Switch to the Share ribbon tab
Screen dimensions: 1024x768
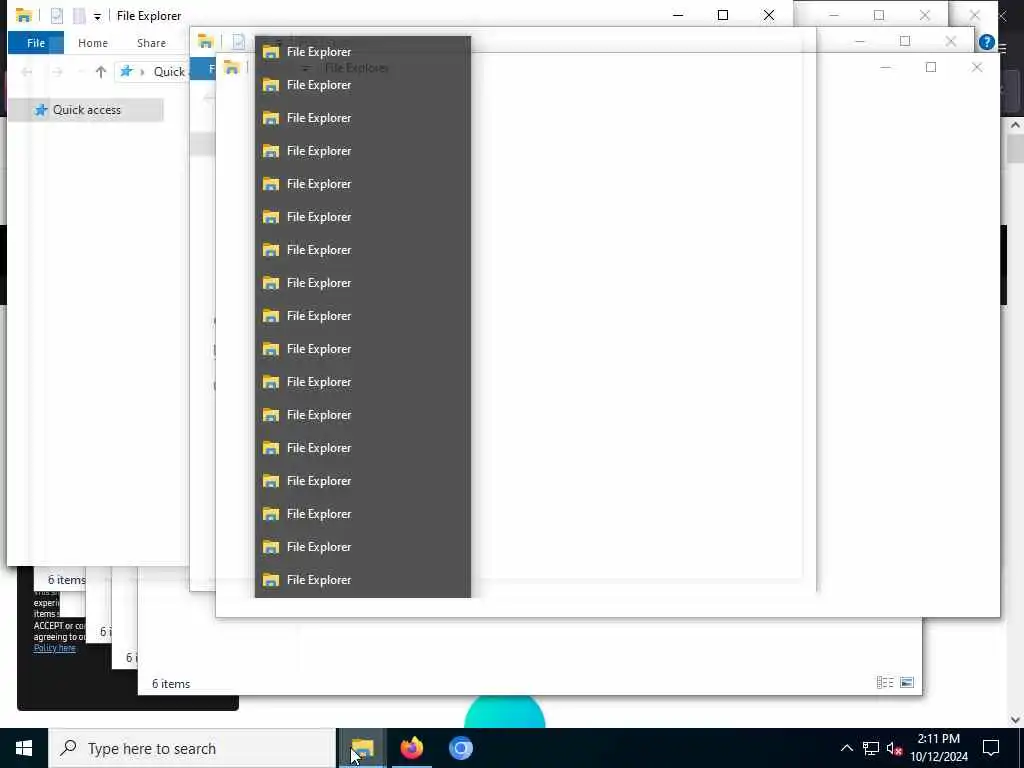point(151,43)
